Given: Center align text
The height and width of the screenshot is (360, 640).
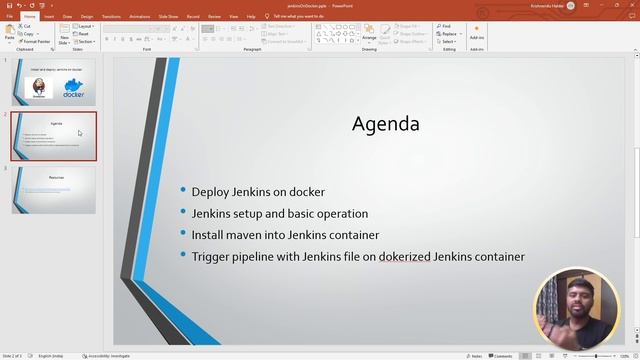Looking at the screenshot, I should (x=213, y=39).
